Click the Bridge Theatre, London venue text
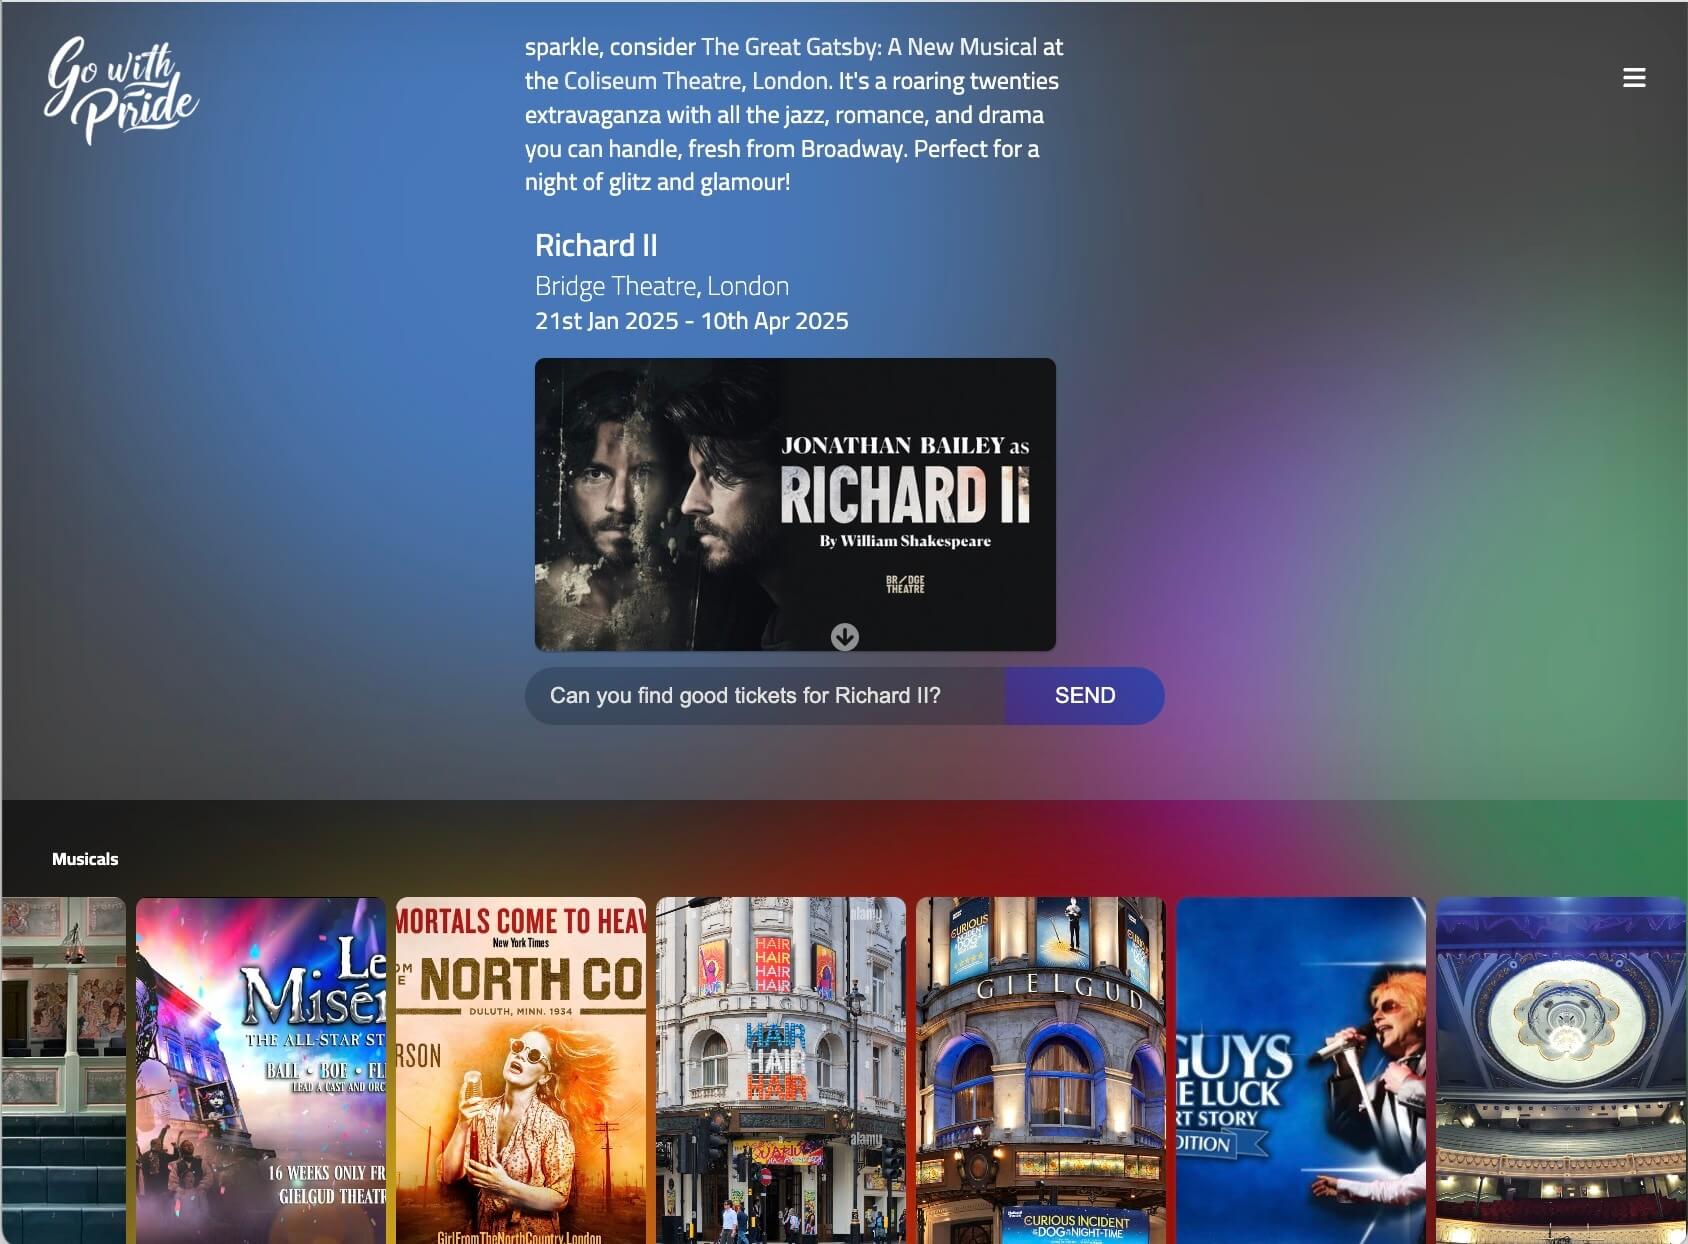 point(662,287)
